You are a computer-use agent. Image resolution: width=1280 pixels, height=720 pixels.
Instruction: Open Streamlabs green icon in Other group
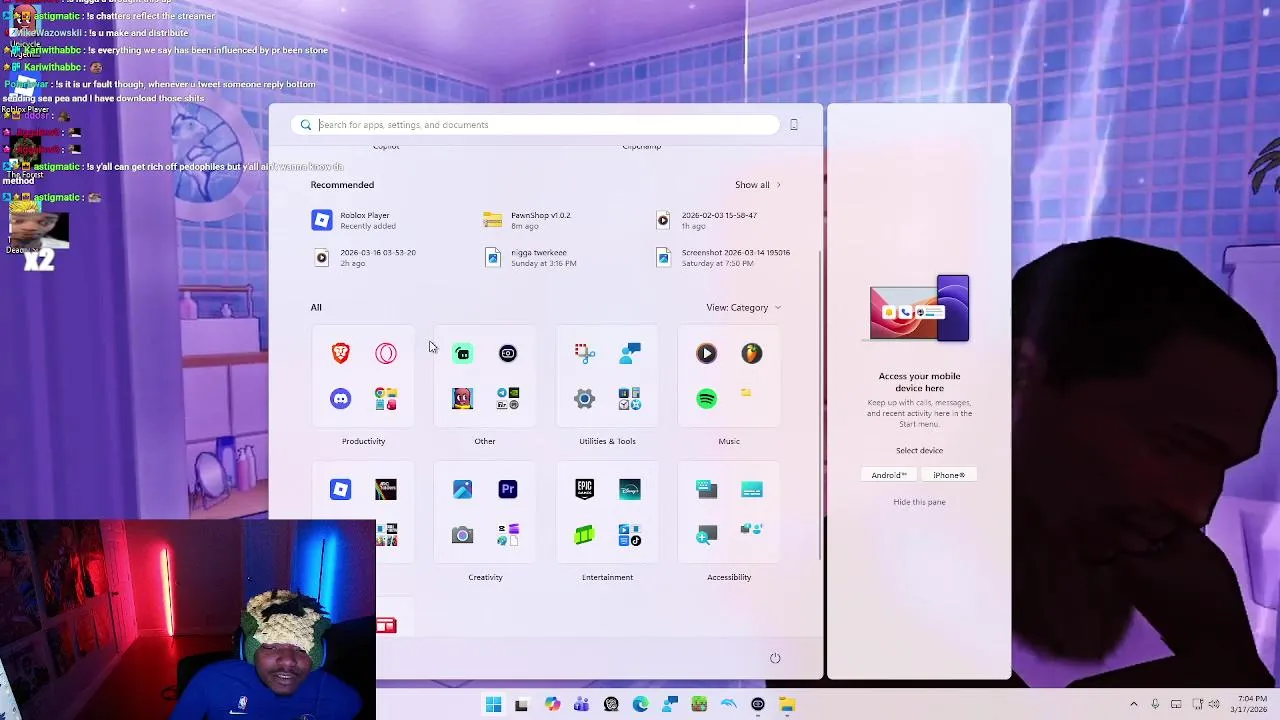click(462, 353)
